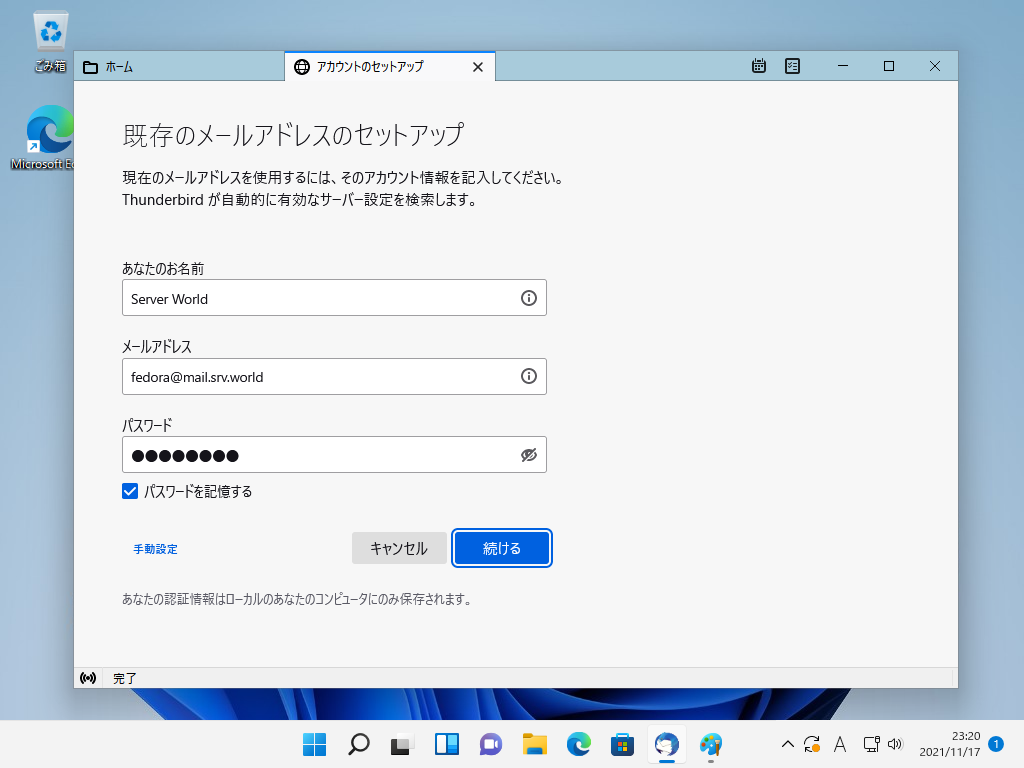The width and height of the screenshot is (1024, 768).
Task: Open Recycle Bin on the desktop
Action: [x=50, y=32]
